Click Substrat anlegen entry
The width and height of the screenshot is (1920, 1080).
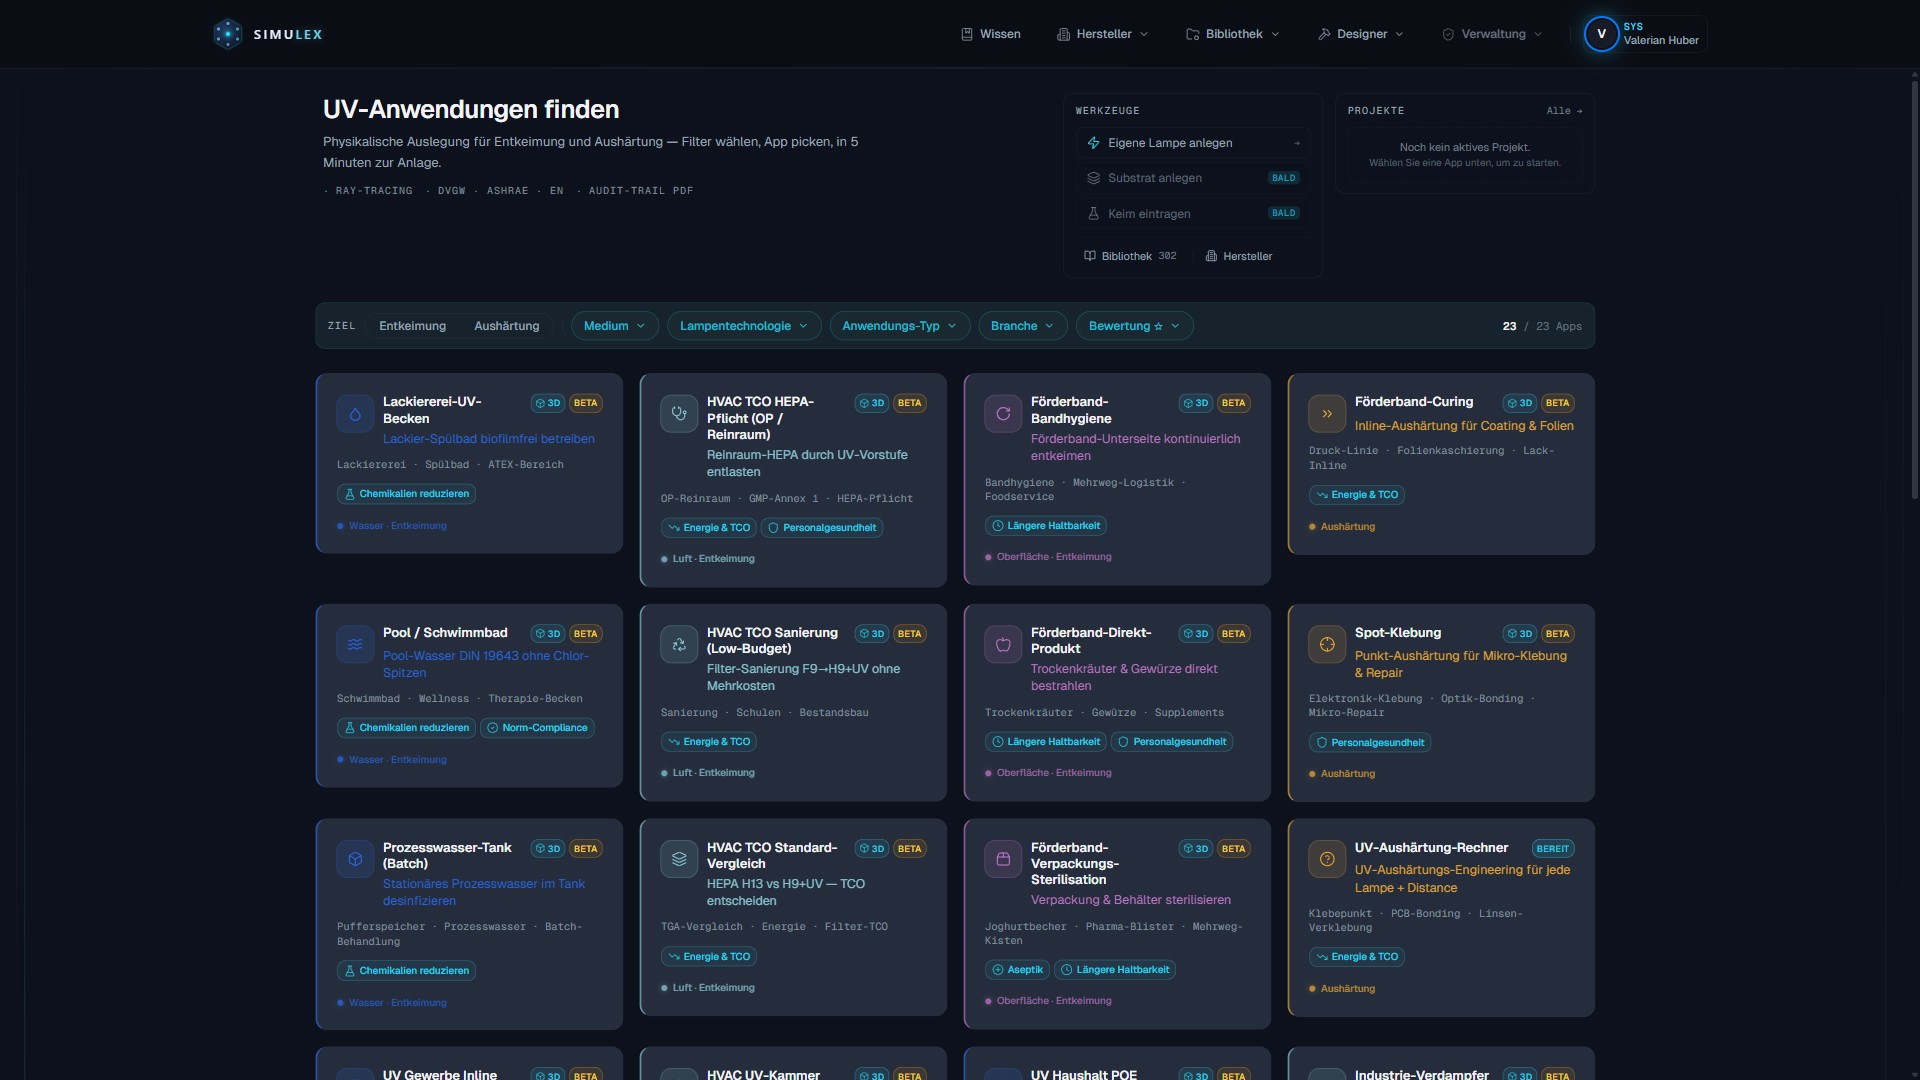tap(1193, 178)
